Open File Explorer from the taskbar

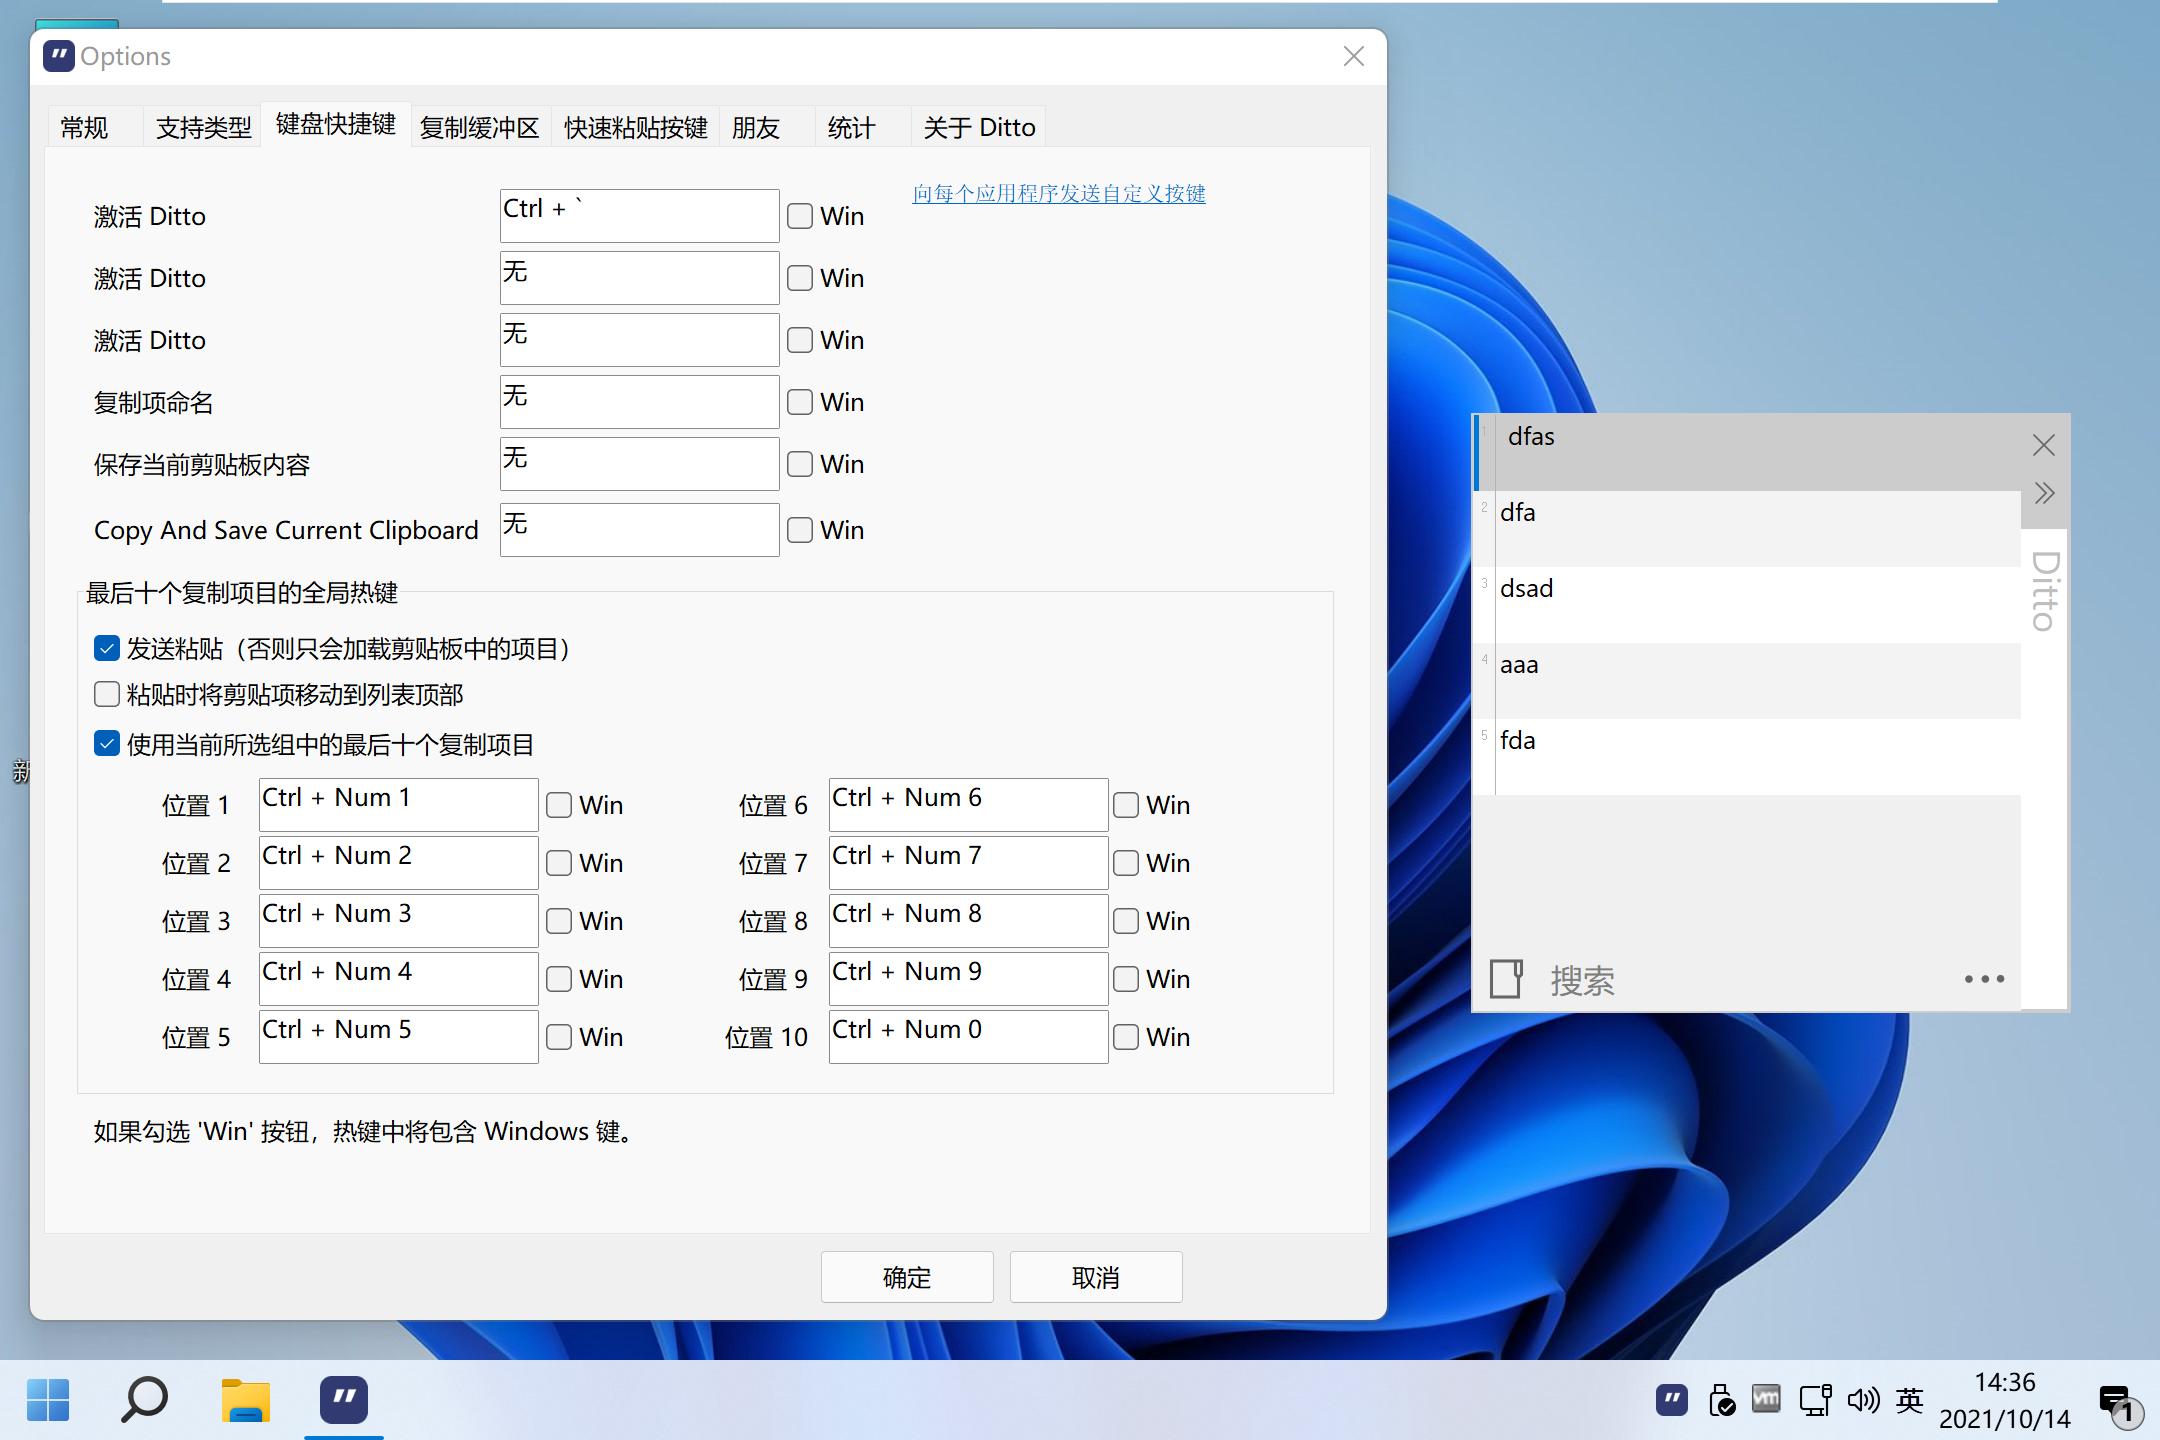pyautogui.click(x=245, y=1400)
